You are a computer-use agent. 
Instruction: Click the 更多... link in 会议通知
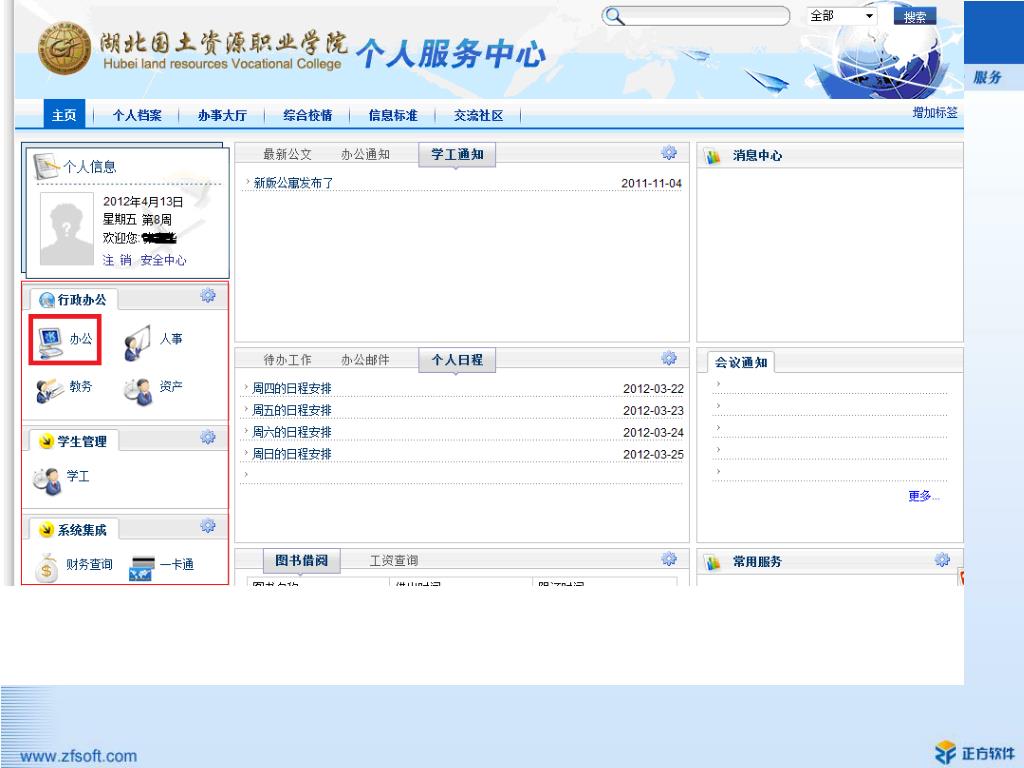tap(923, 496)
